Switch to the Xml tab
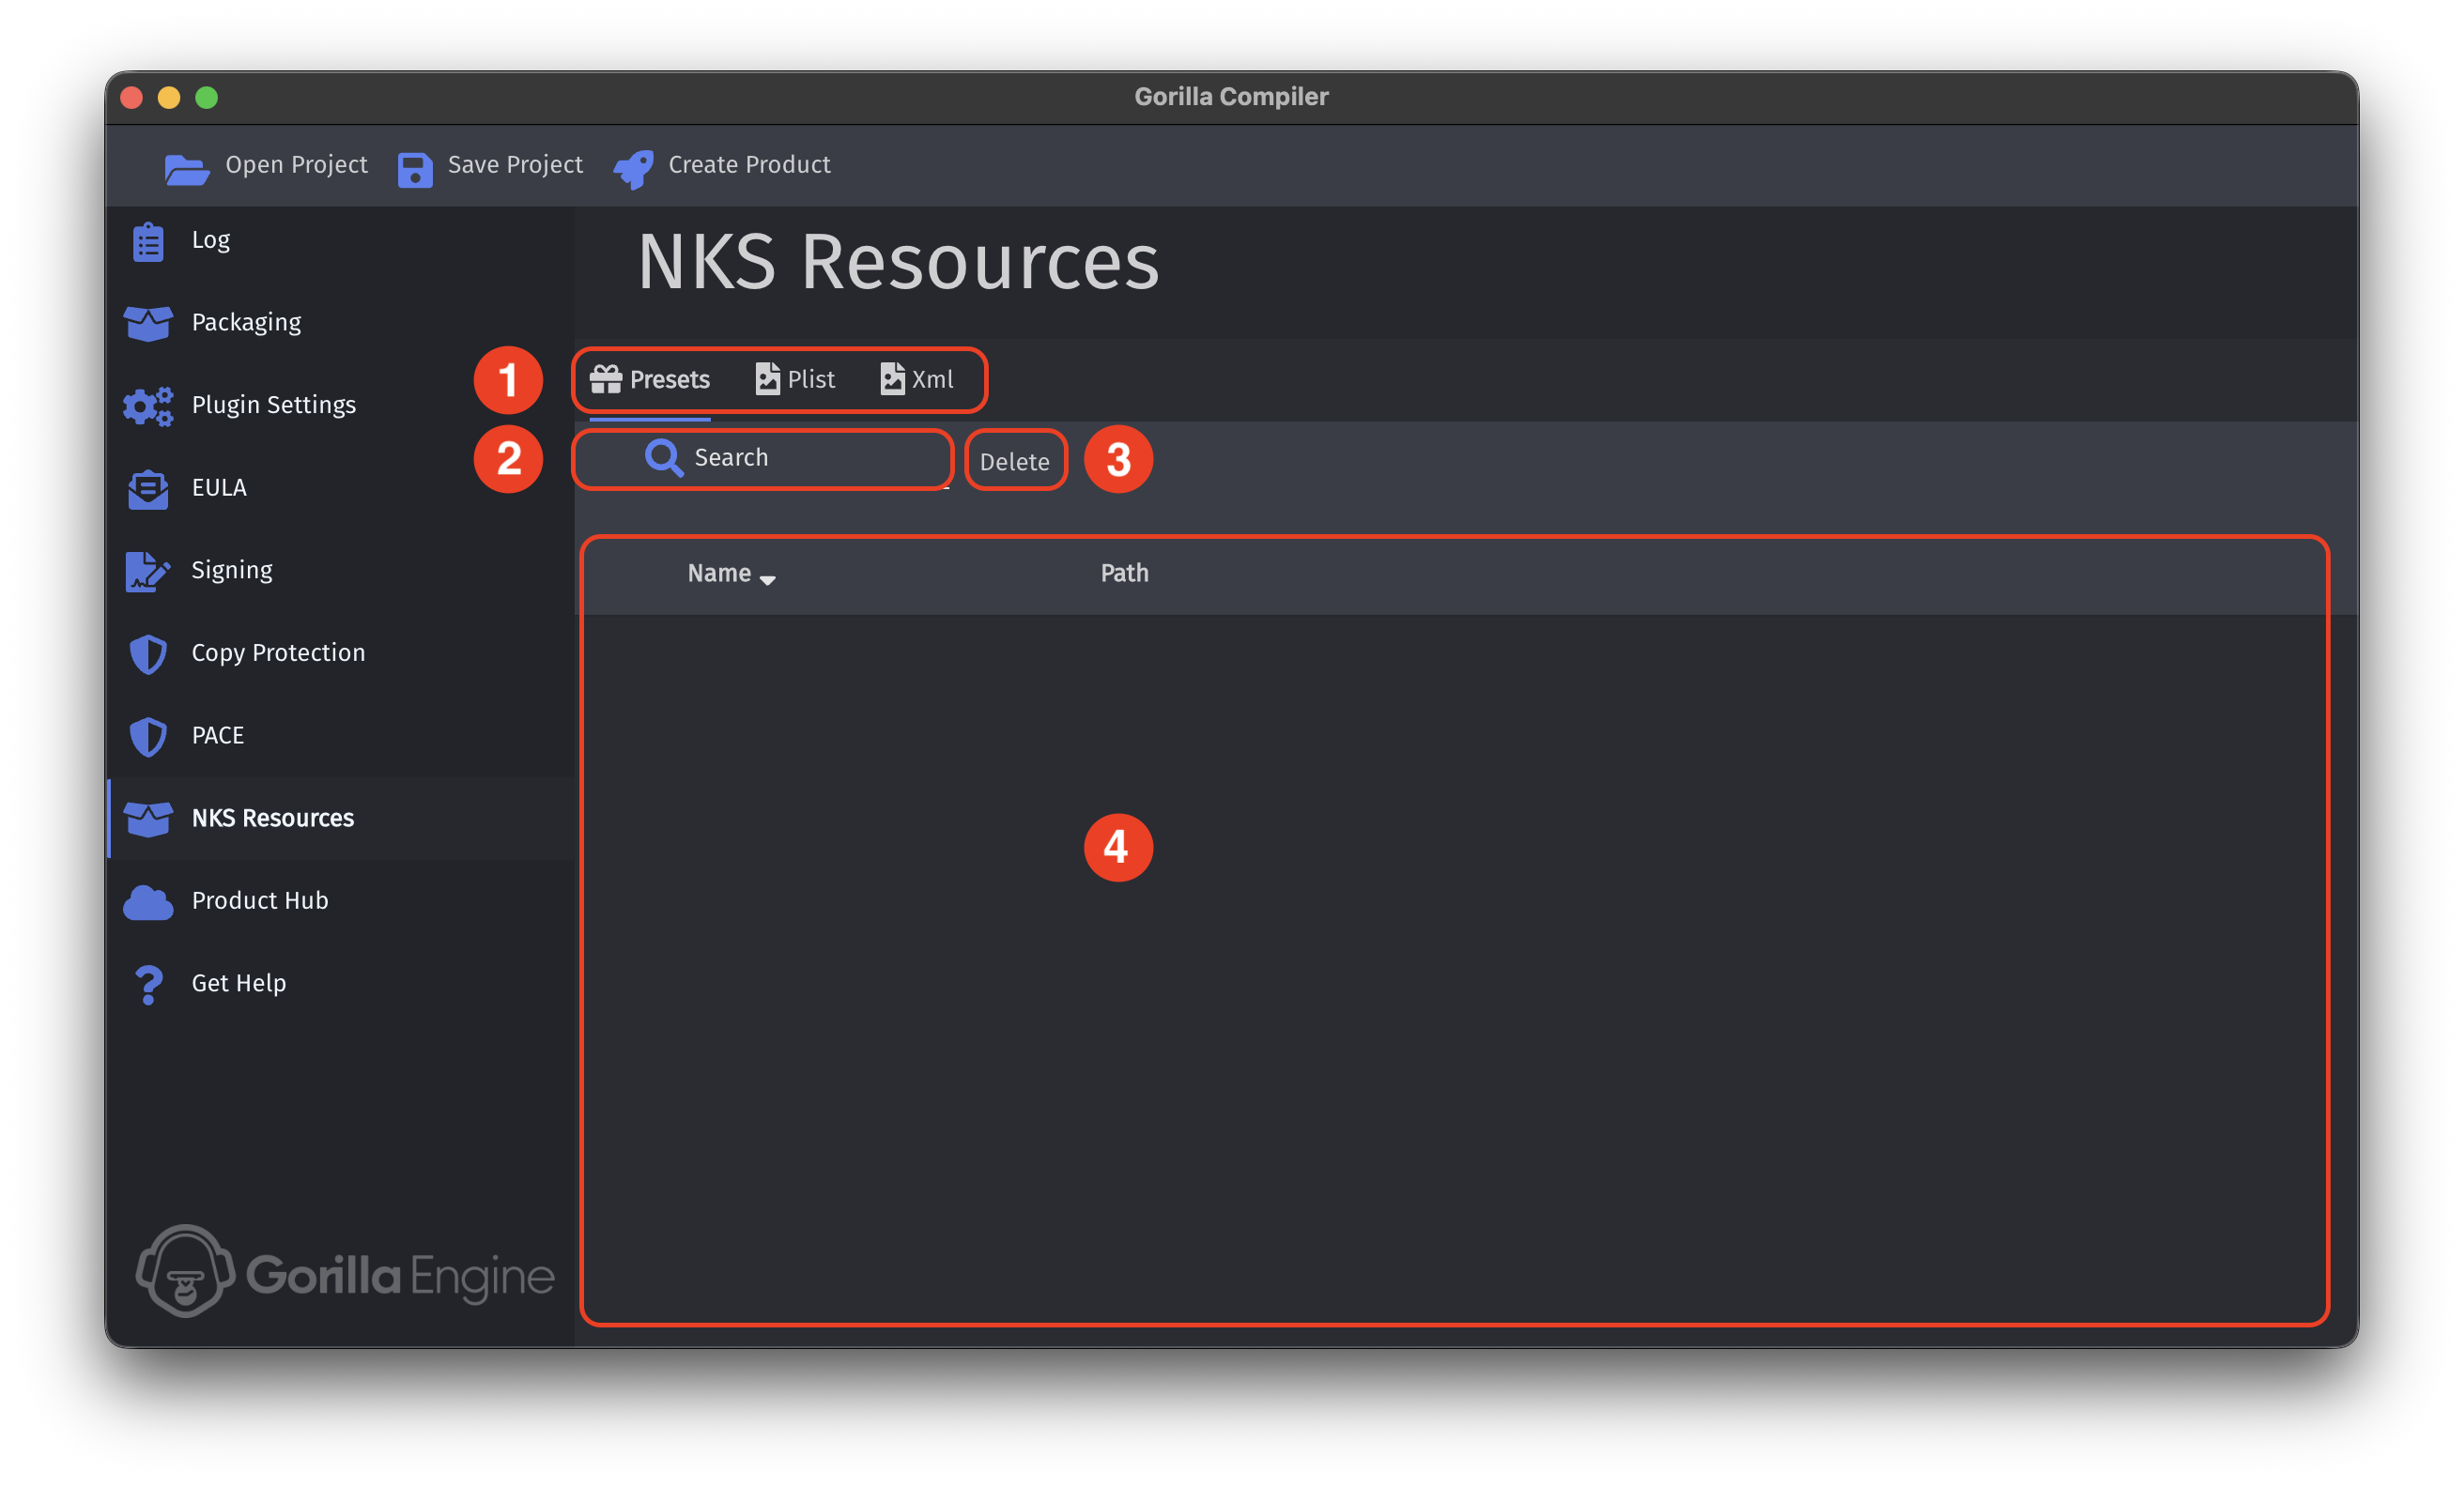The image size is (2464, 1487). (x=917, y=380)
